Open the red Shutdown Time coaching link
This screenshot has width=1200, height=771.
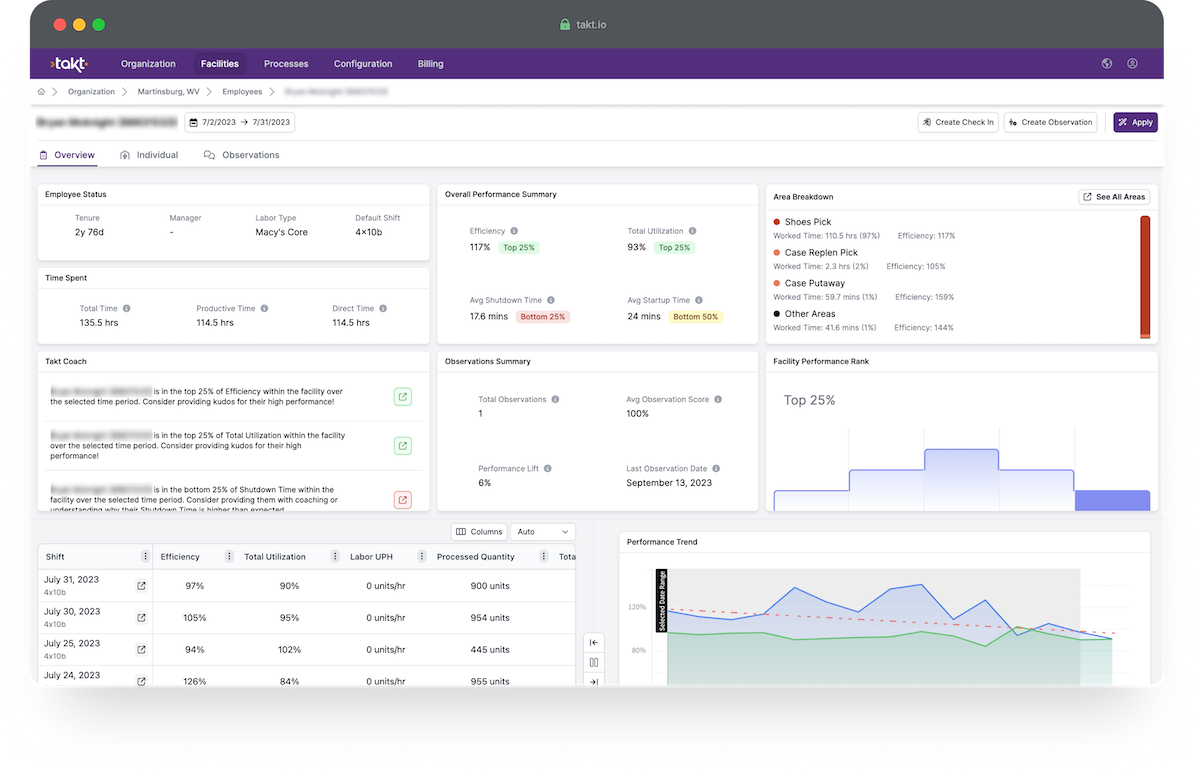(403, 500)
